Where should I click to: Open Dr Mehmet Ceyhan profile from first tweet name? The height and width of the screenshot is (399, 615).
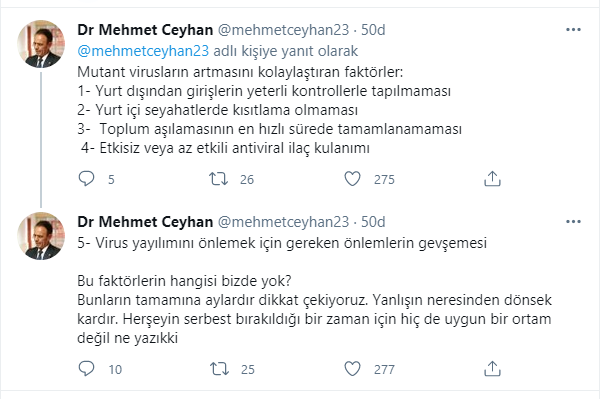(145, 30)
